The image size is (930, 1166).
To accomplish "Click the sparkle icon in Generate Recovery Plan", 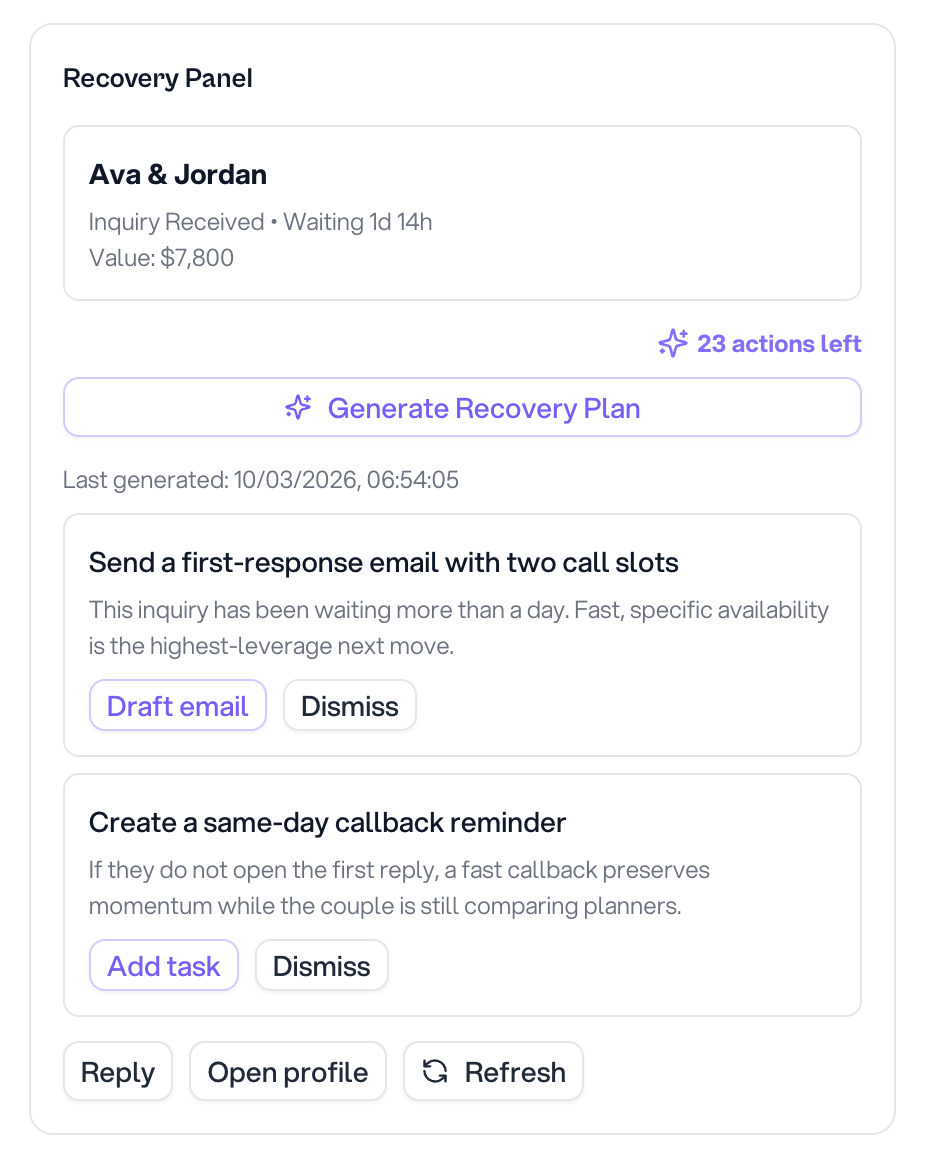I will (298, 407).
